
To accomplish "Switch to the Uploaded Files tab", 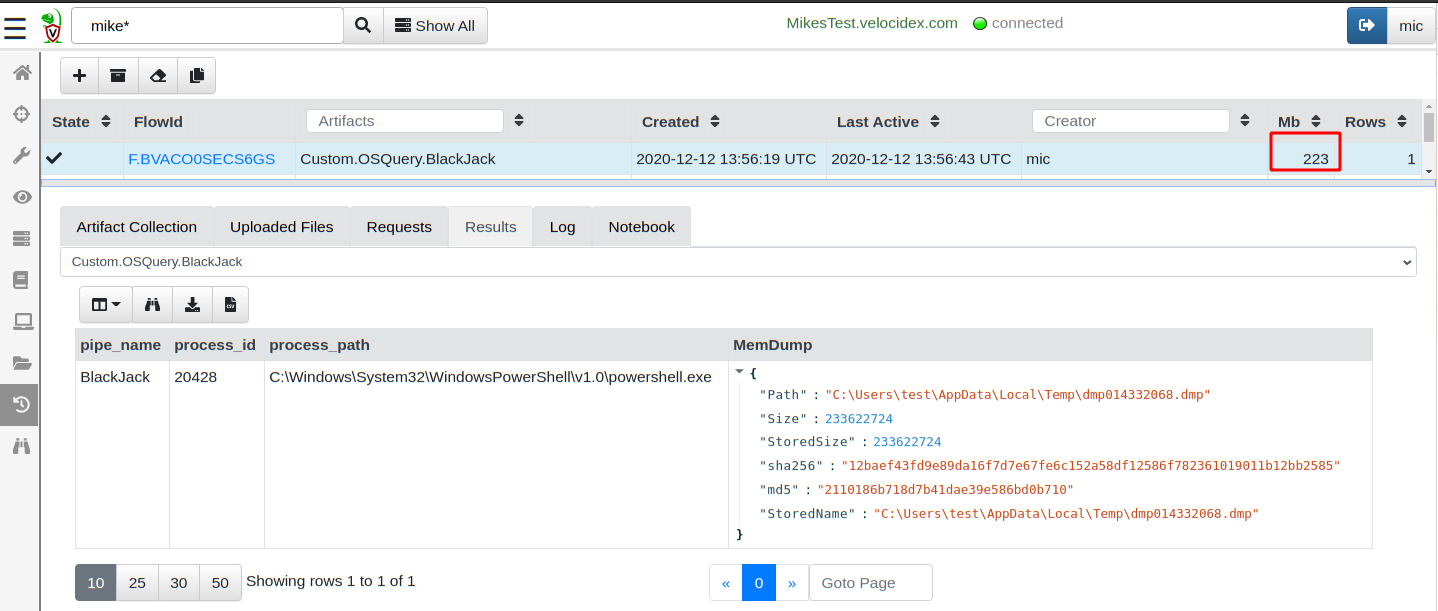I will tap(281, 227).
